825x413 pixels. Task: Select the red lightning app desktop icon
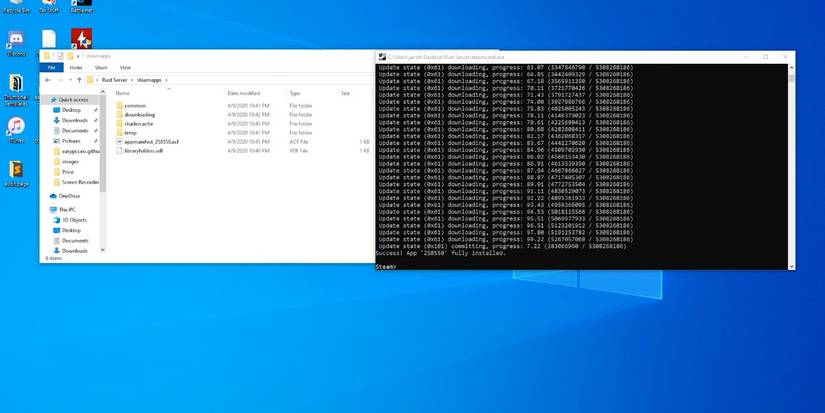[x=82, y=38]
